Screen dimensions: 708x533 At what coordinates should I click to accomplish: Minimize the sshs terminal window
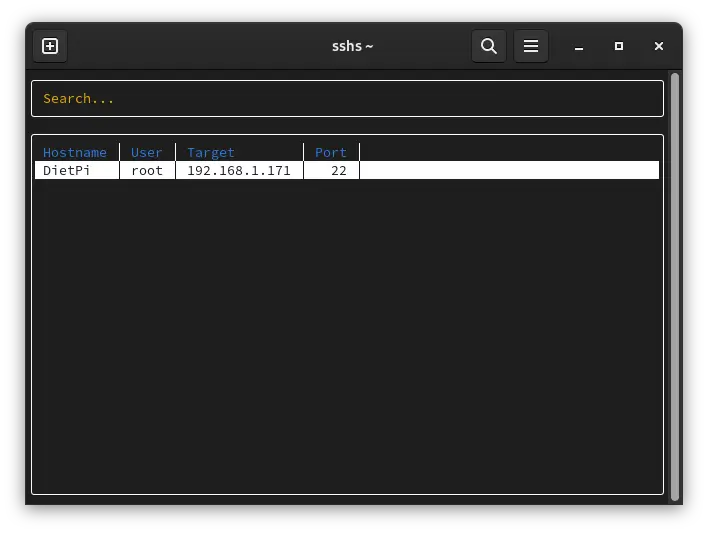pos(579,47)
